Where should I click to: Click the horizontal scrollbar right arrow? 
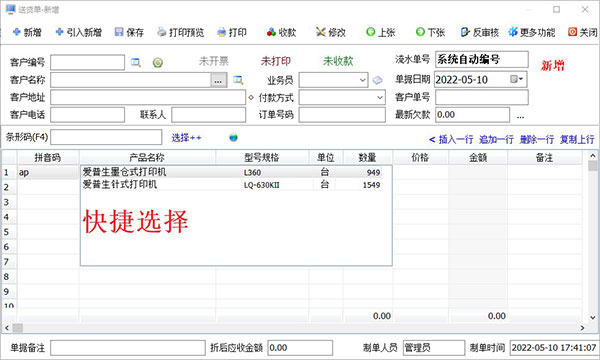(582, 328)
